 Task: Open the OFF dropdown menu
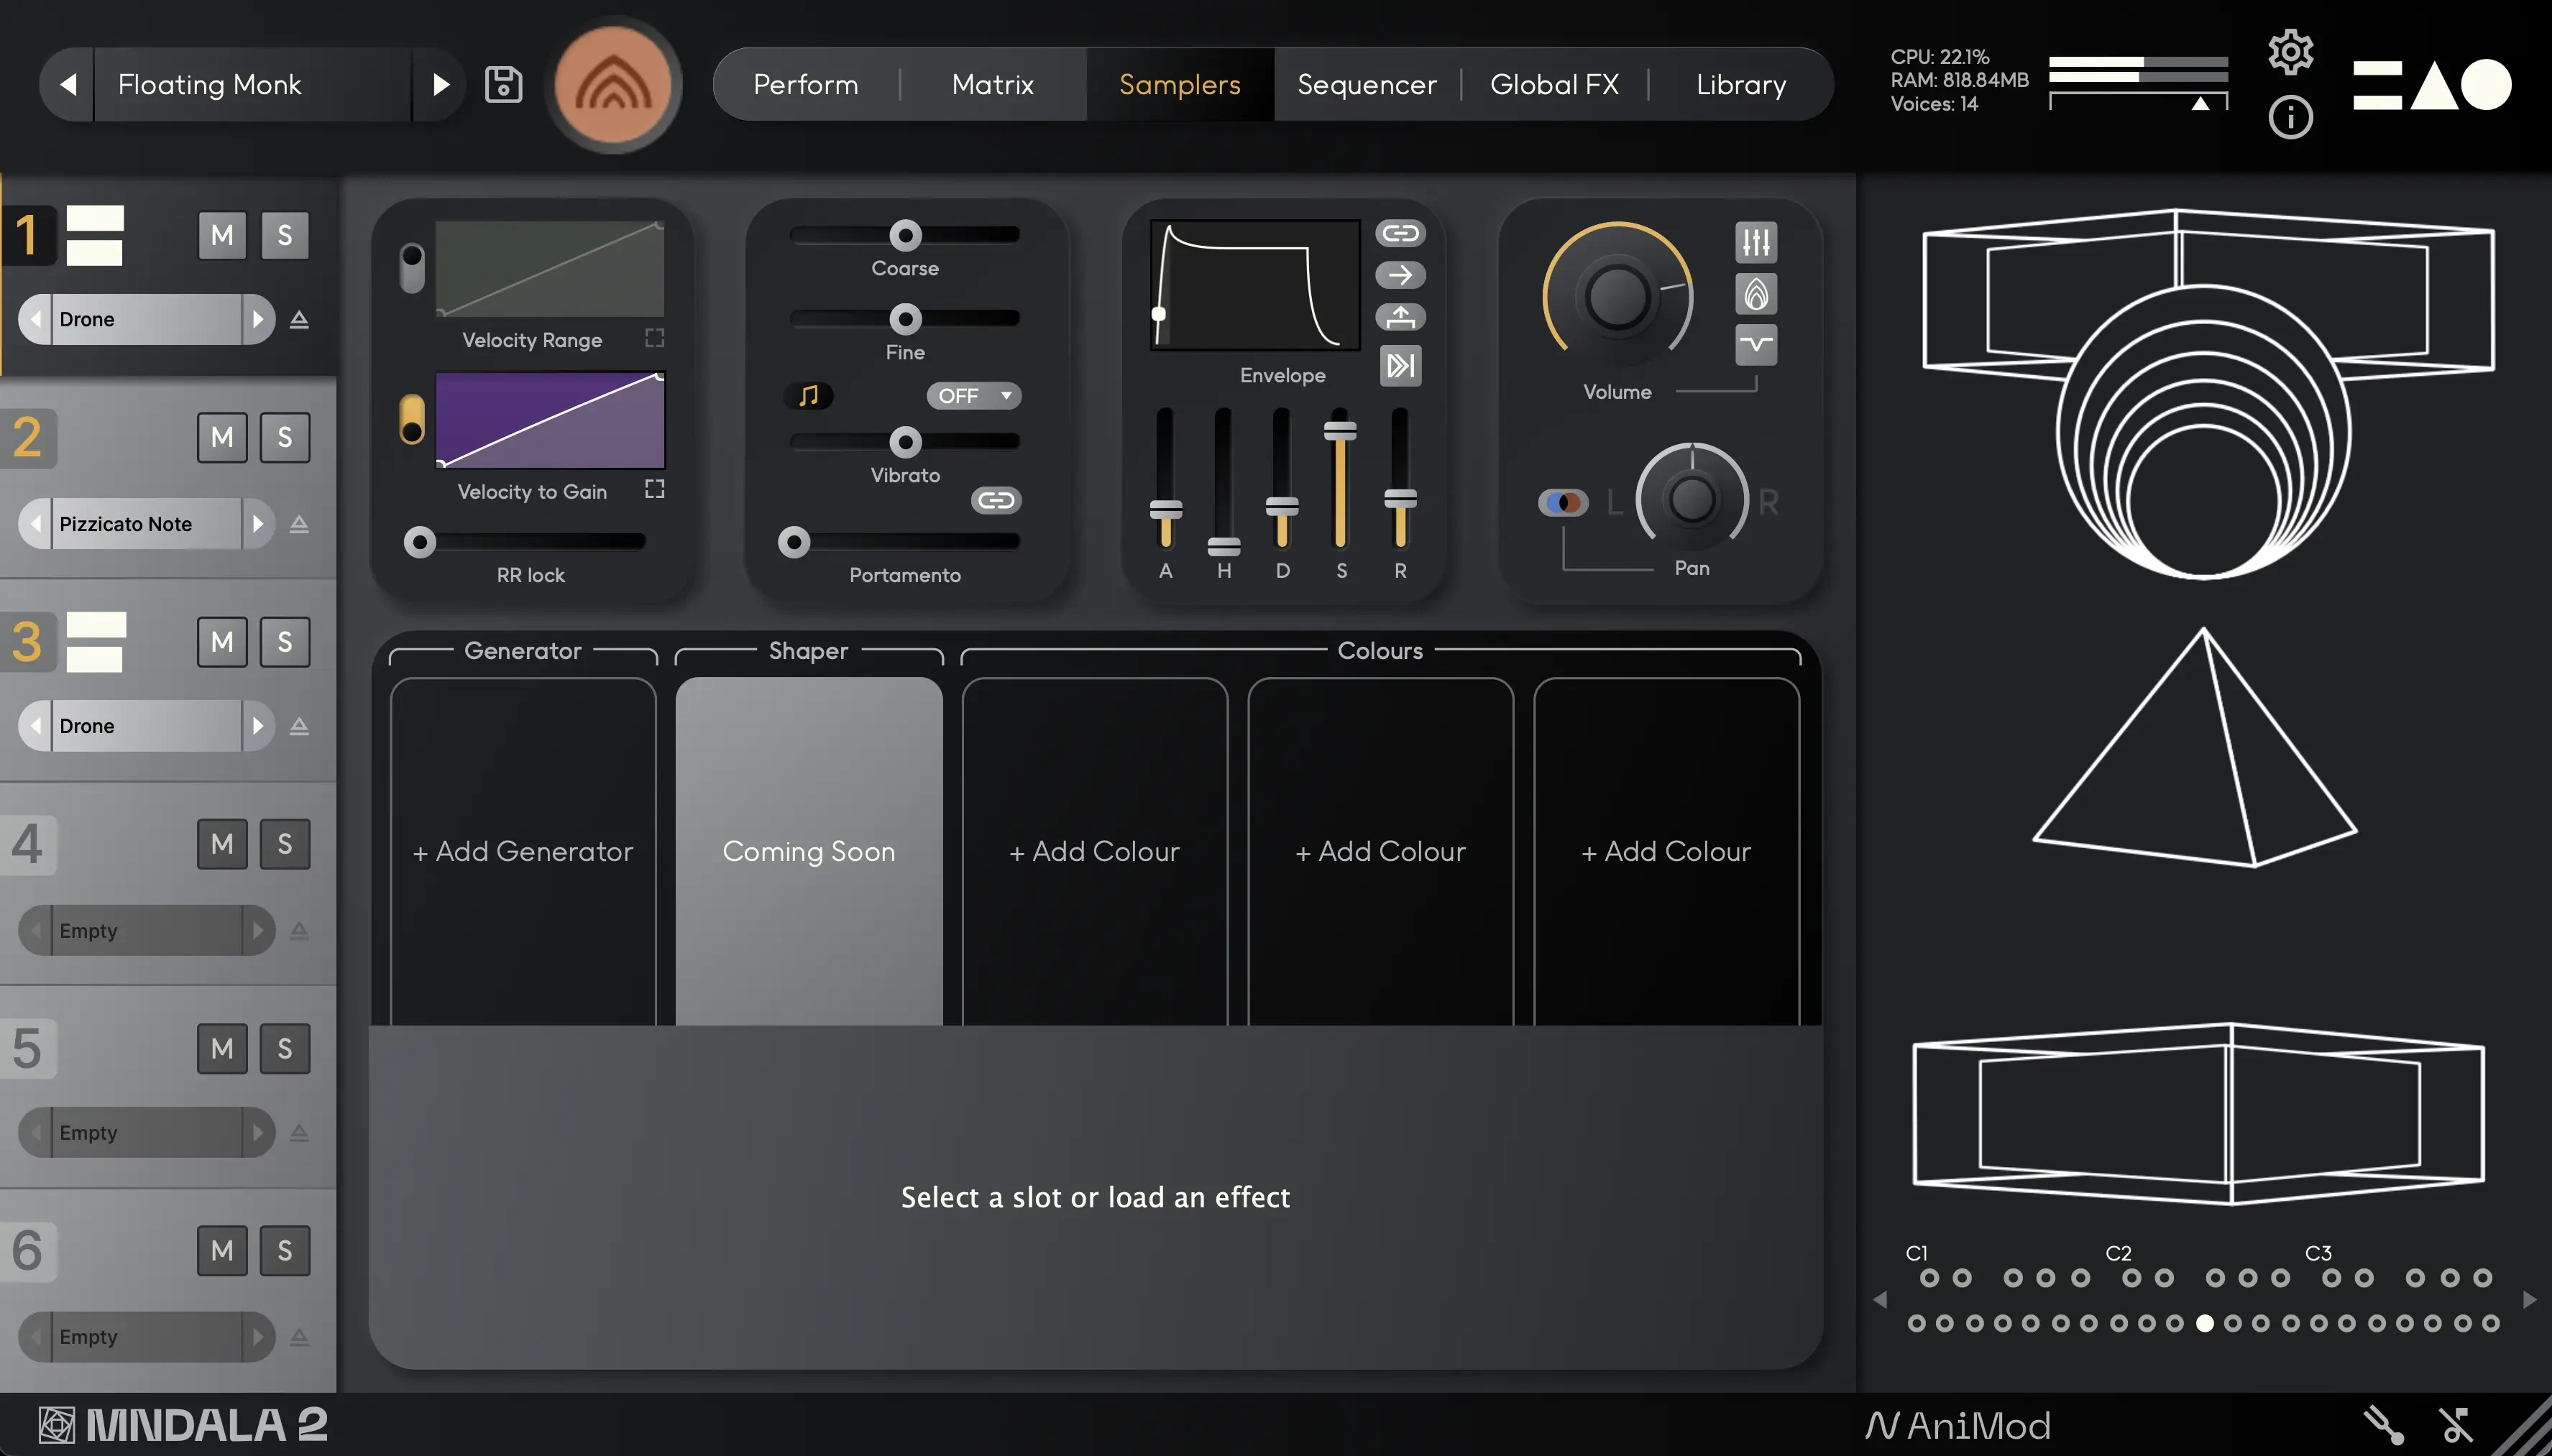974,396
